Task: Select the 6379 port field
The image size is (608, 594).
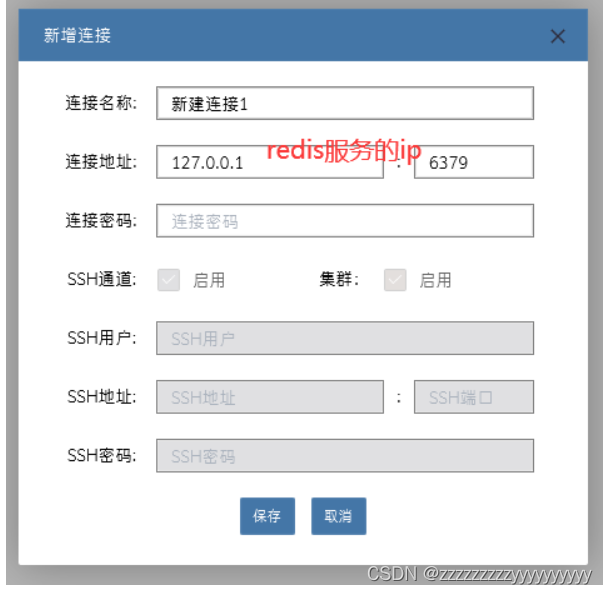Action: (x=473, y=162)
